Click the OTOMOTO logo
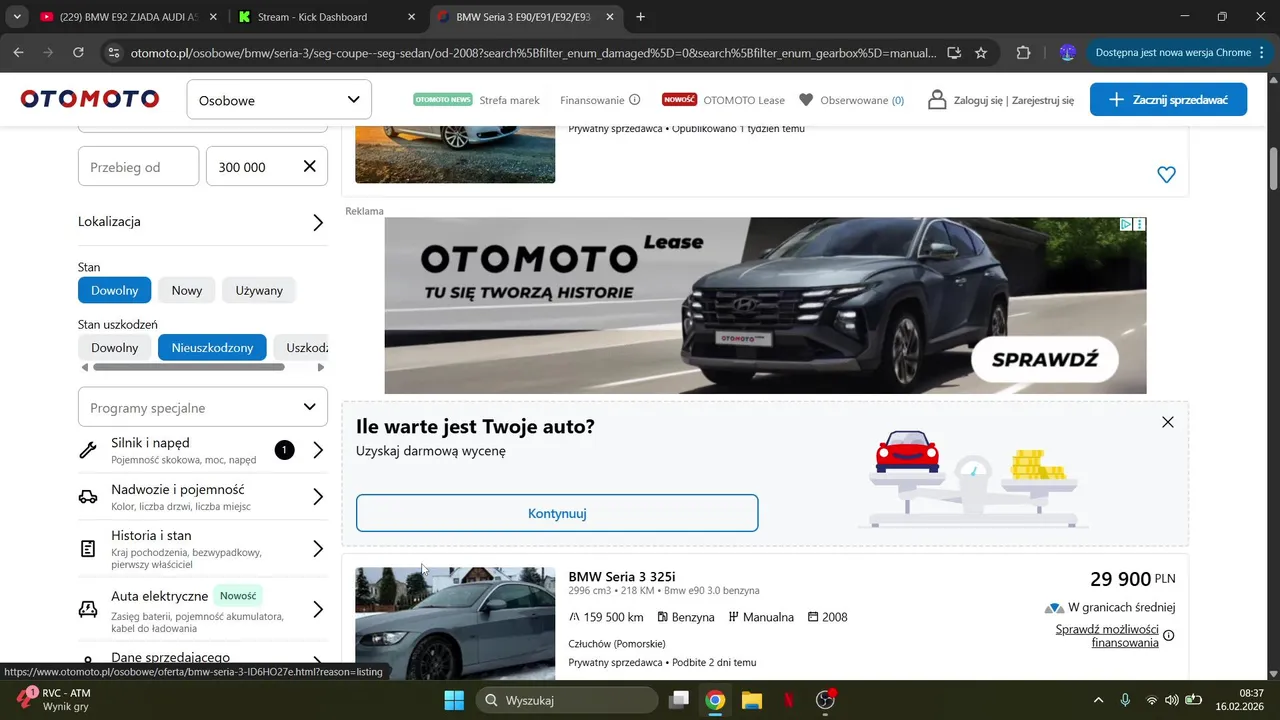1280x720 pixels. [x=90, y=99]
